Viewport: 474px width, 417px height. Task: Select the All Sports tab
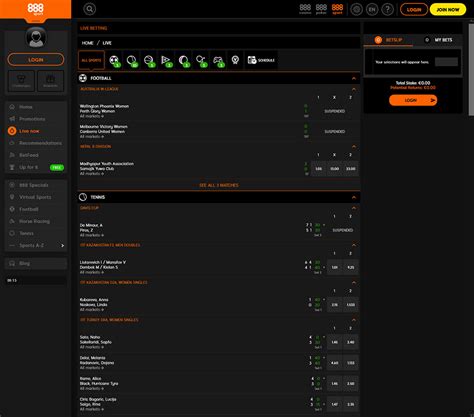pos(91,60)
